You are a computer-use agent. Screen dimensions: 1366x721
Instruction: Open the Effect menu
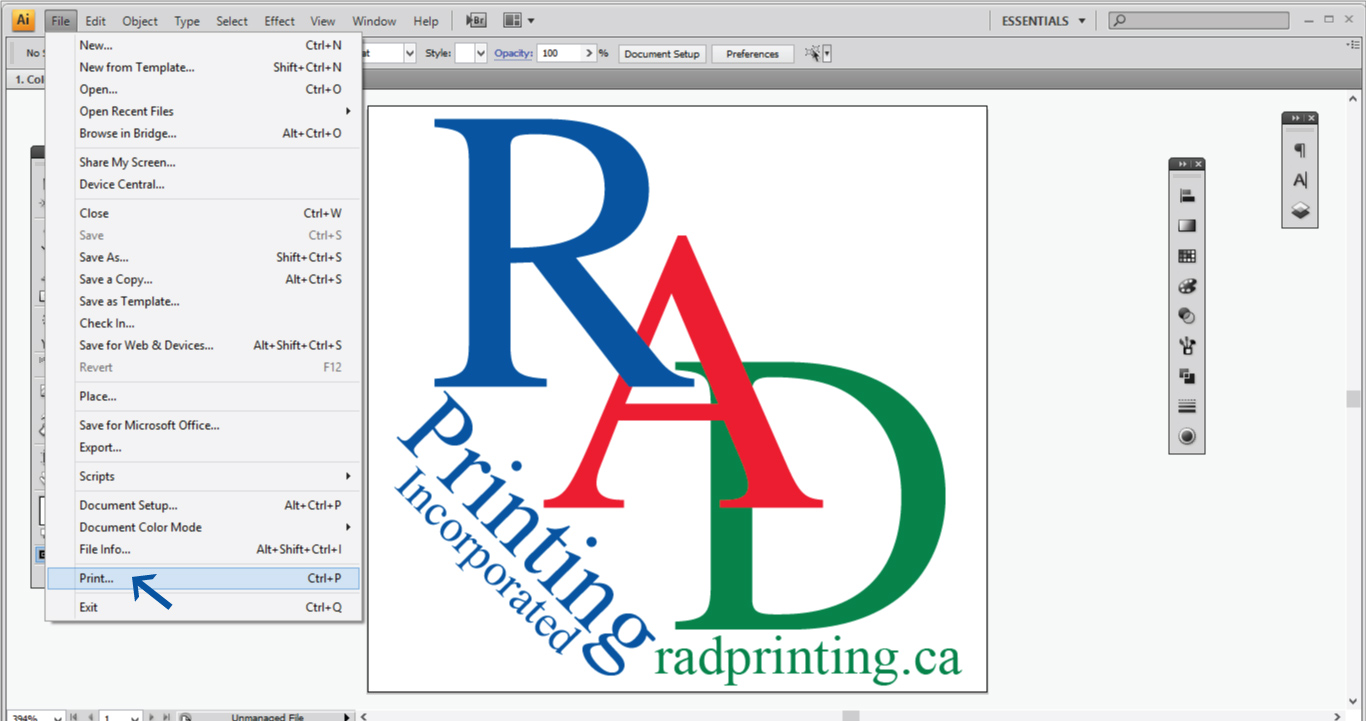pyautogui.click(x=279, y=20)
